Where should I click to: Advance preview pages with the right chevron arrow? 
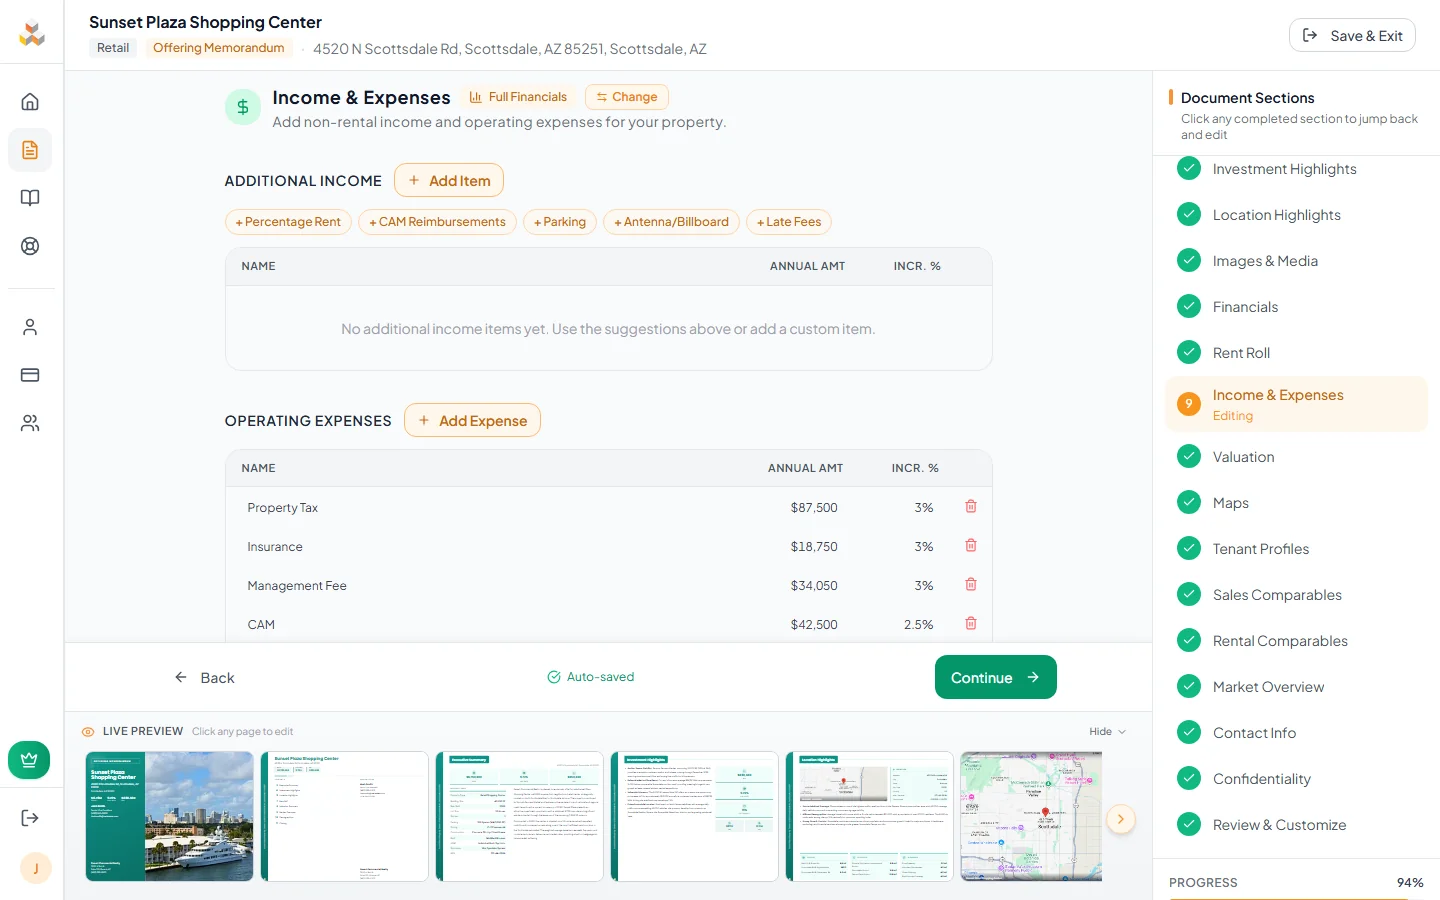tap(1121, 818)
